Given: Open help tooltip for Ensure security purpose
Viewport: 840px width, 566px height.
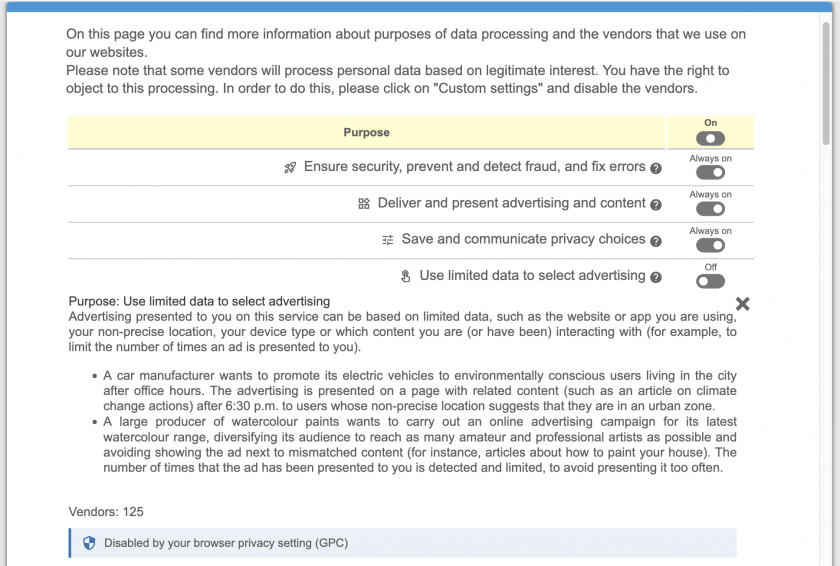Looking at the screenshot, I should 656,168.
